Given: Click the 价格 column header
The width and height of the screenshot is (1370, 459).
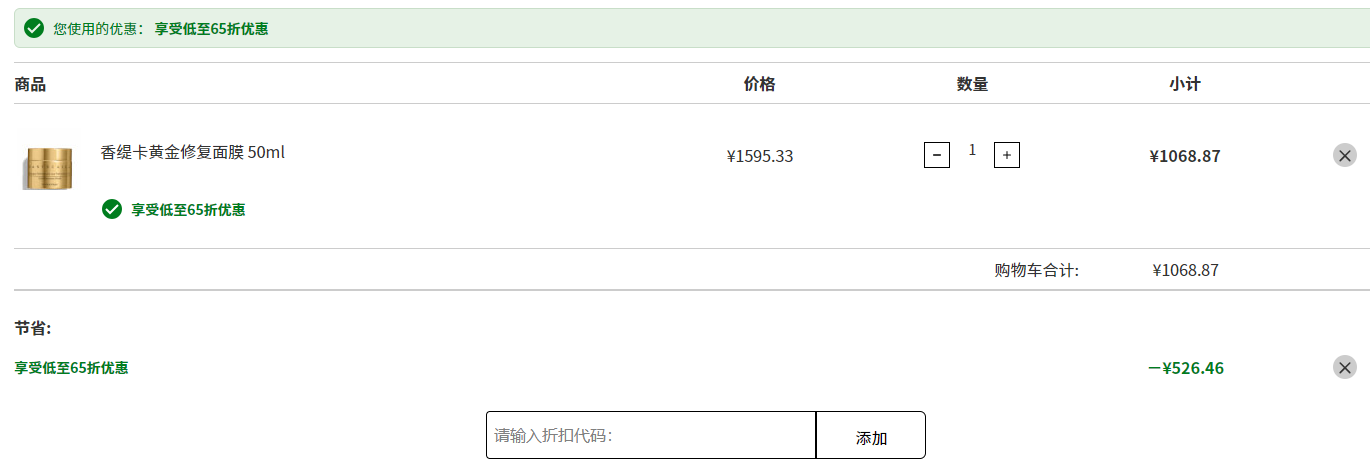Looking at the screenshot, I should click(760, 84).
